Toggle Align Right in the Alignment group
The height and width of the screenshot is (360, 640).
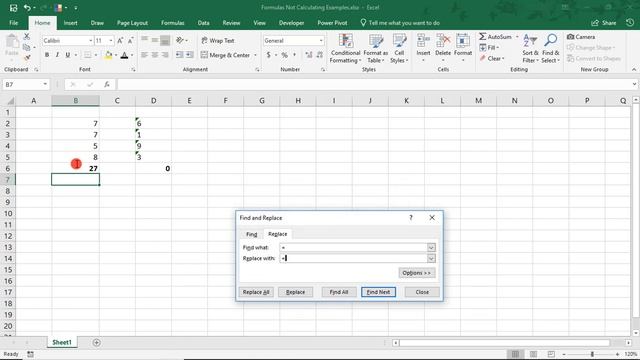[x=165, y=55]
